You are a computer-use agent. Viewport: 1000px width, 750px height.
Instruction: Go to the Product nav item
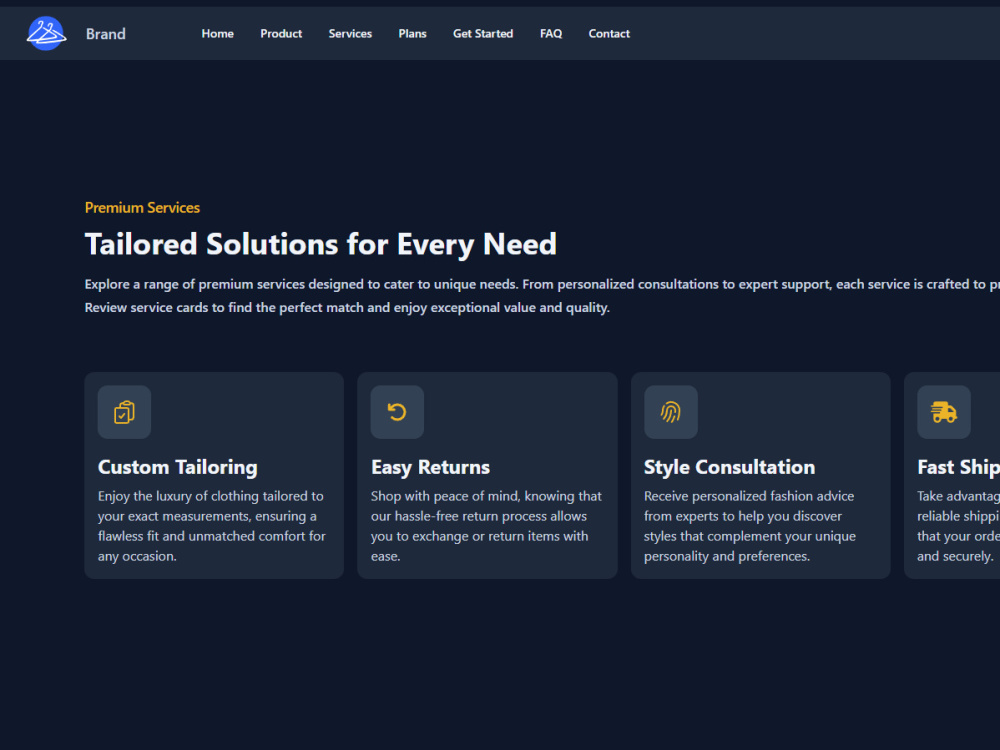(x=281, y=34)
